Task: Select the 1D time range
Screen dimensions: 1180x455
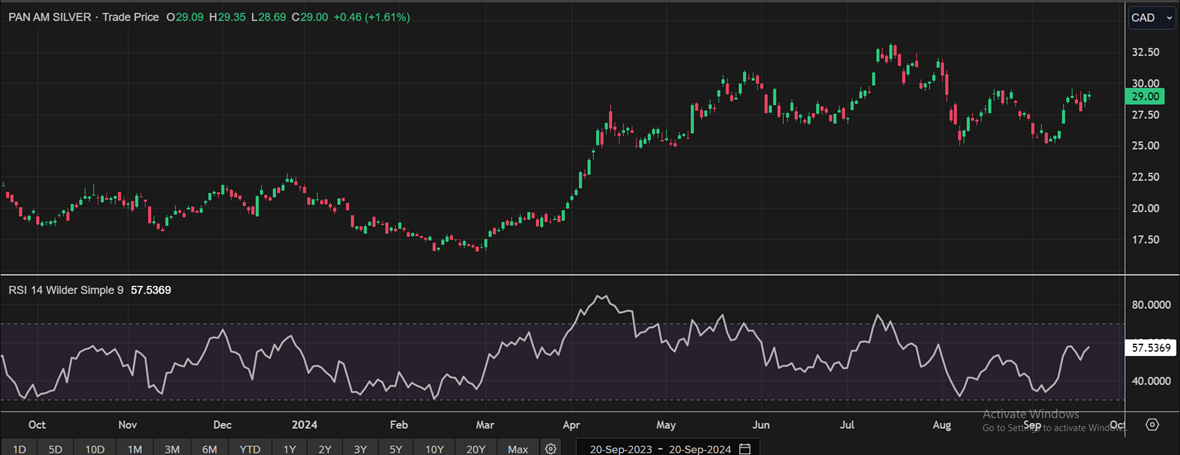Action: tap(19, 449)
